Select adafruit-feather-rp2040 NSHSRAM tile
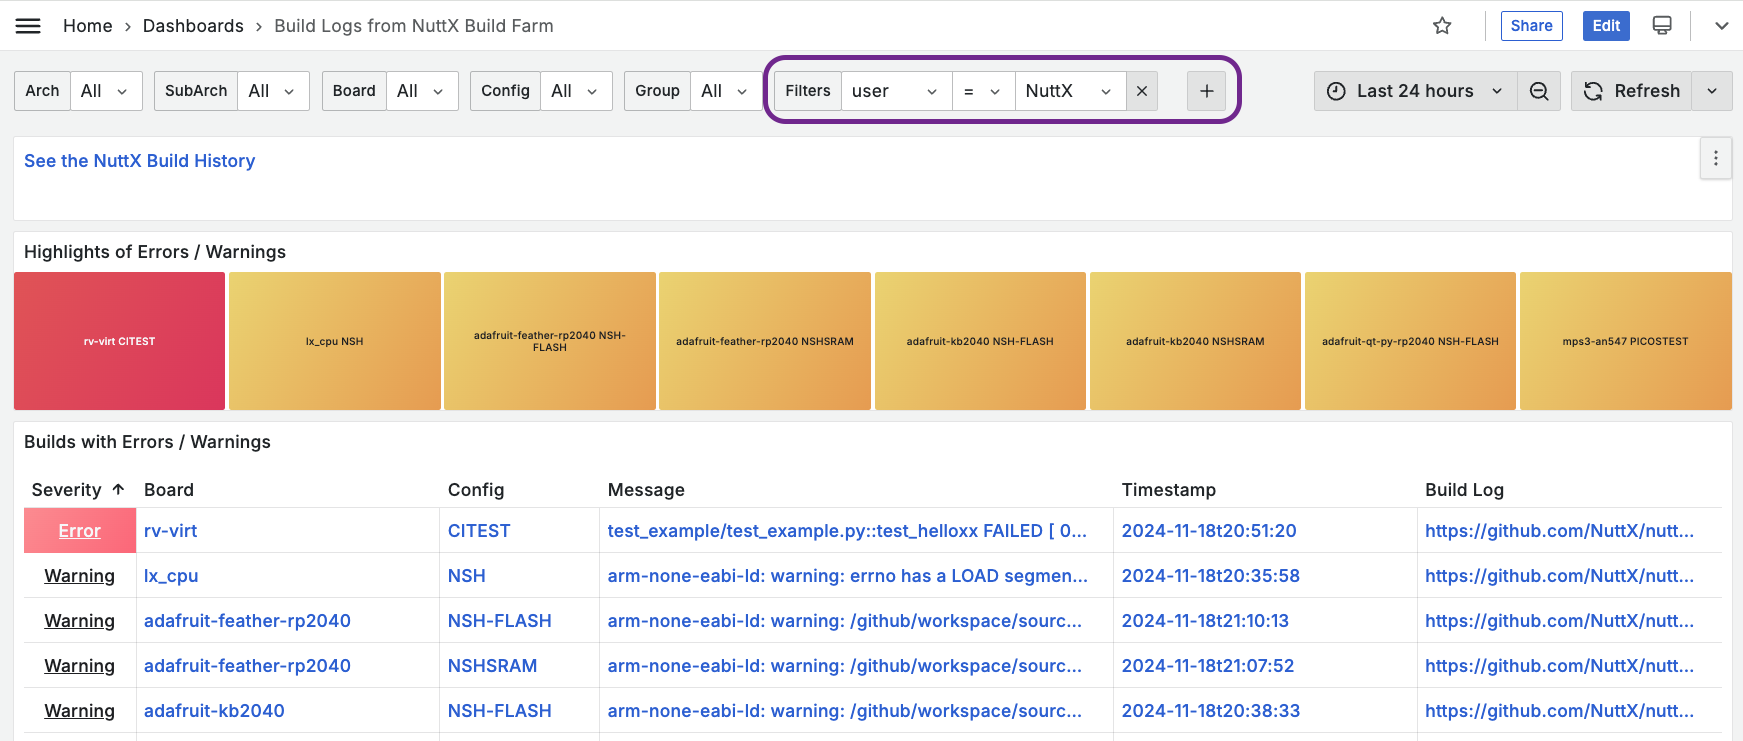The height and width of the screenshot is (741, 1743). coord(765,341)
